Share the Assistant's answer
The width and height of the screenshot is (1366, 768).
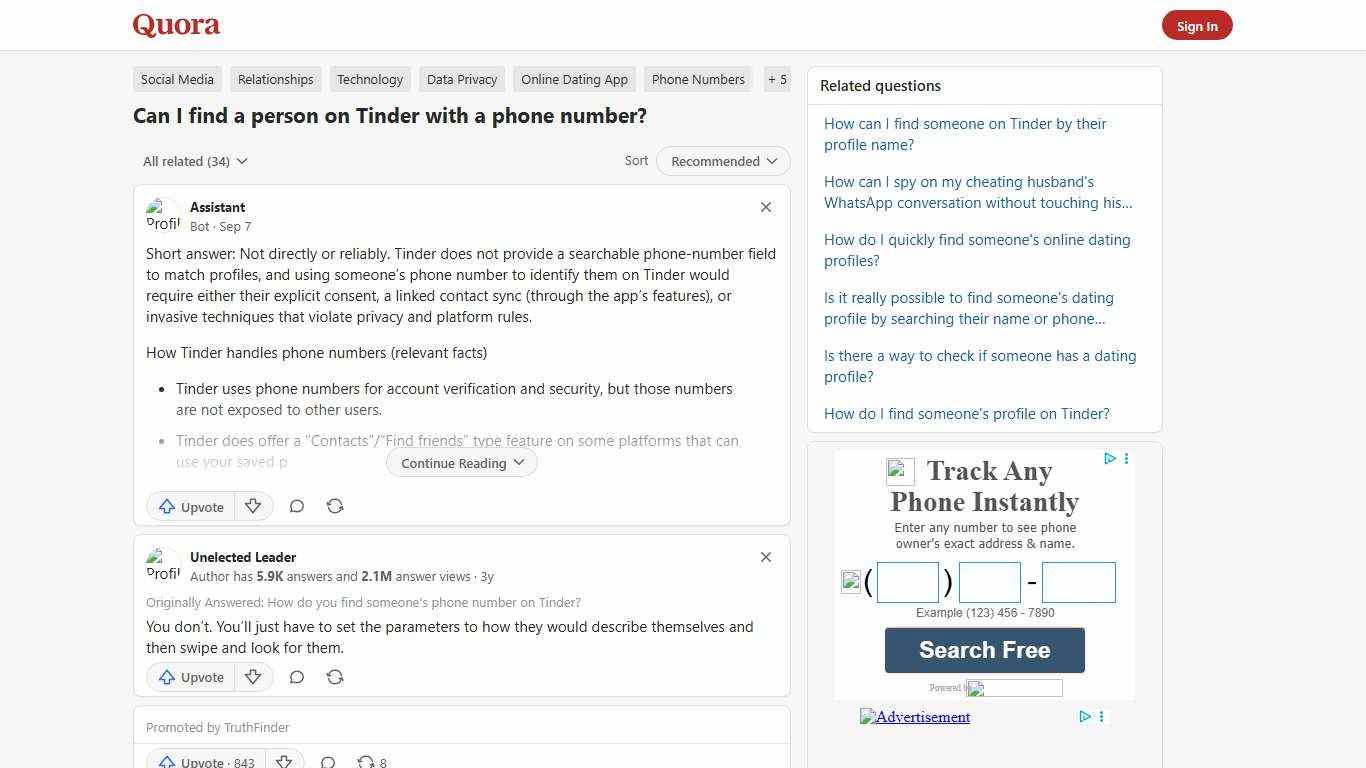(x=334, y=506)
